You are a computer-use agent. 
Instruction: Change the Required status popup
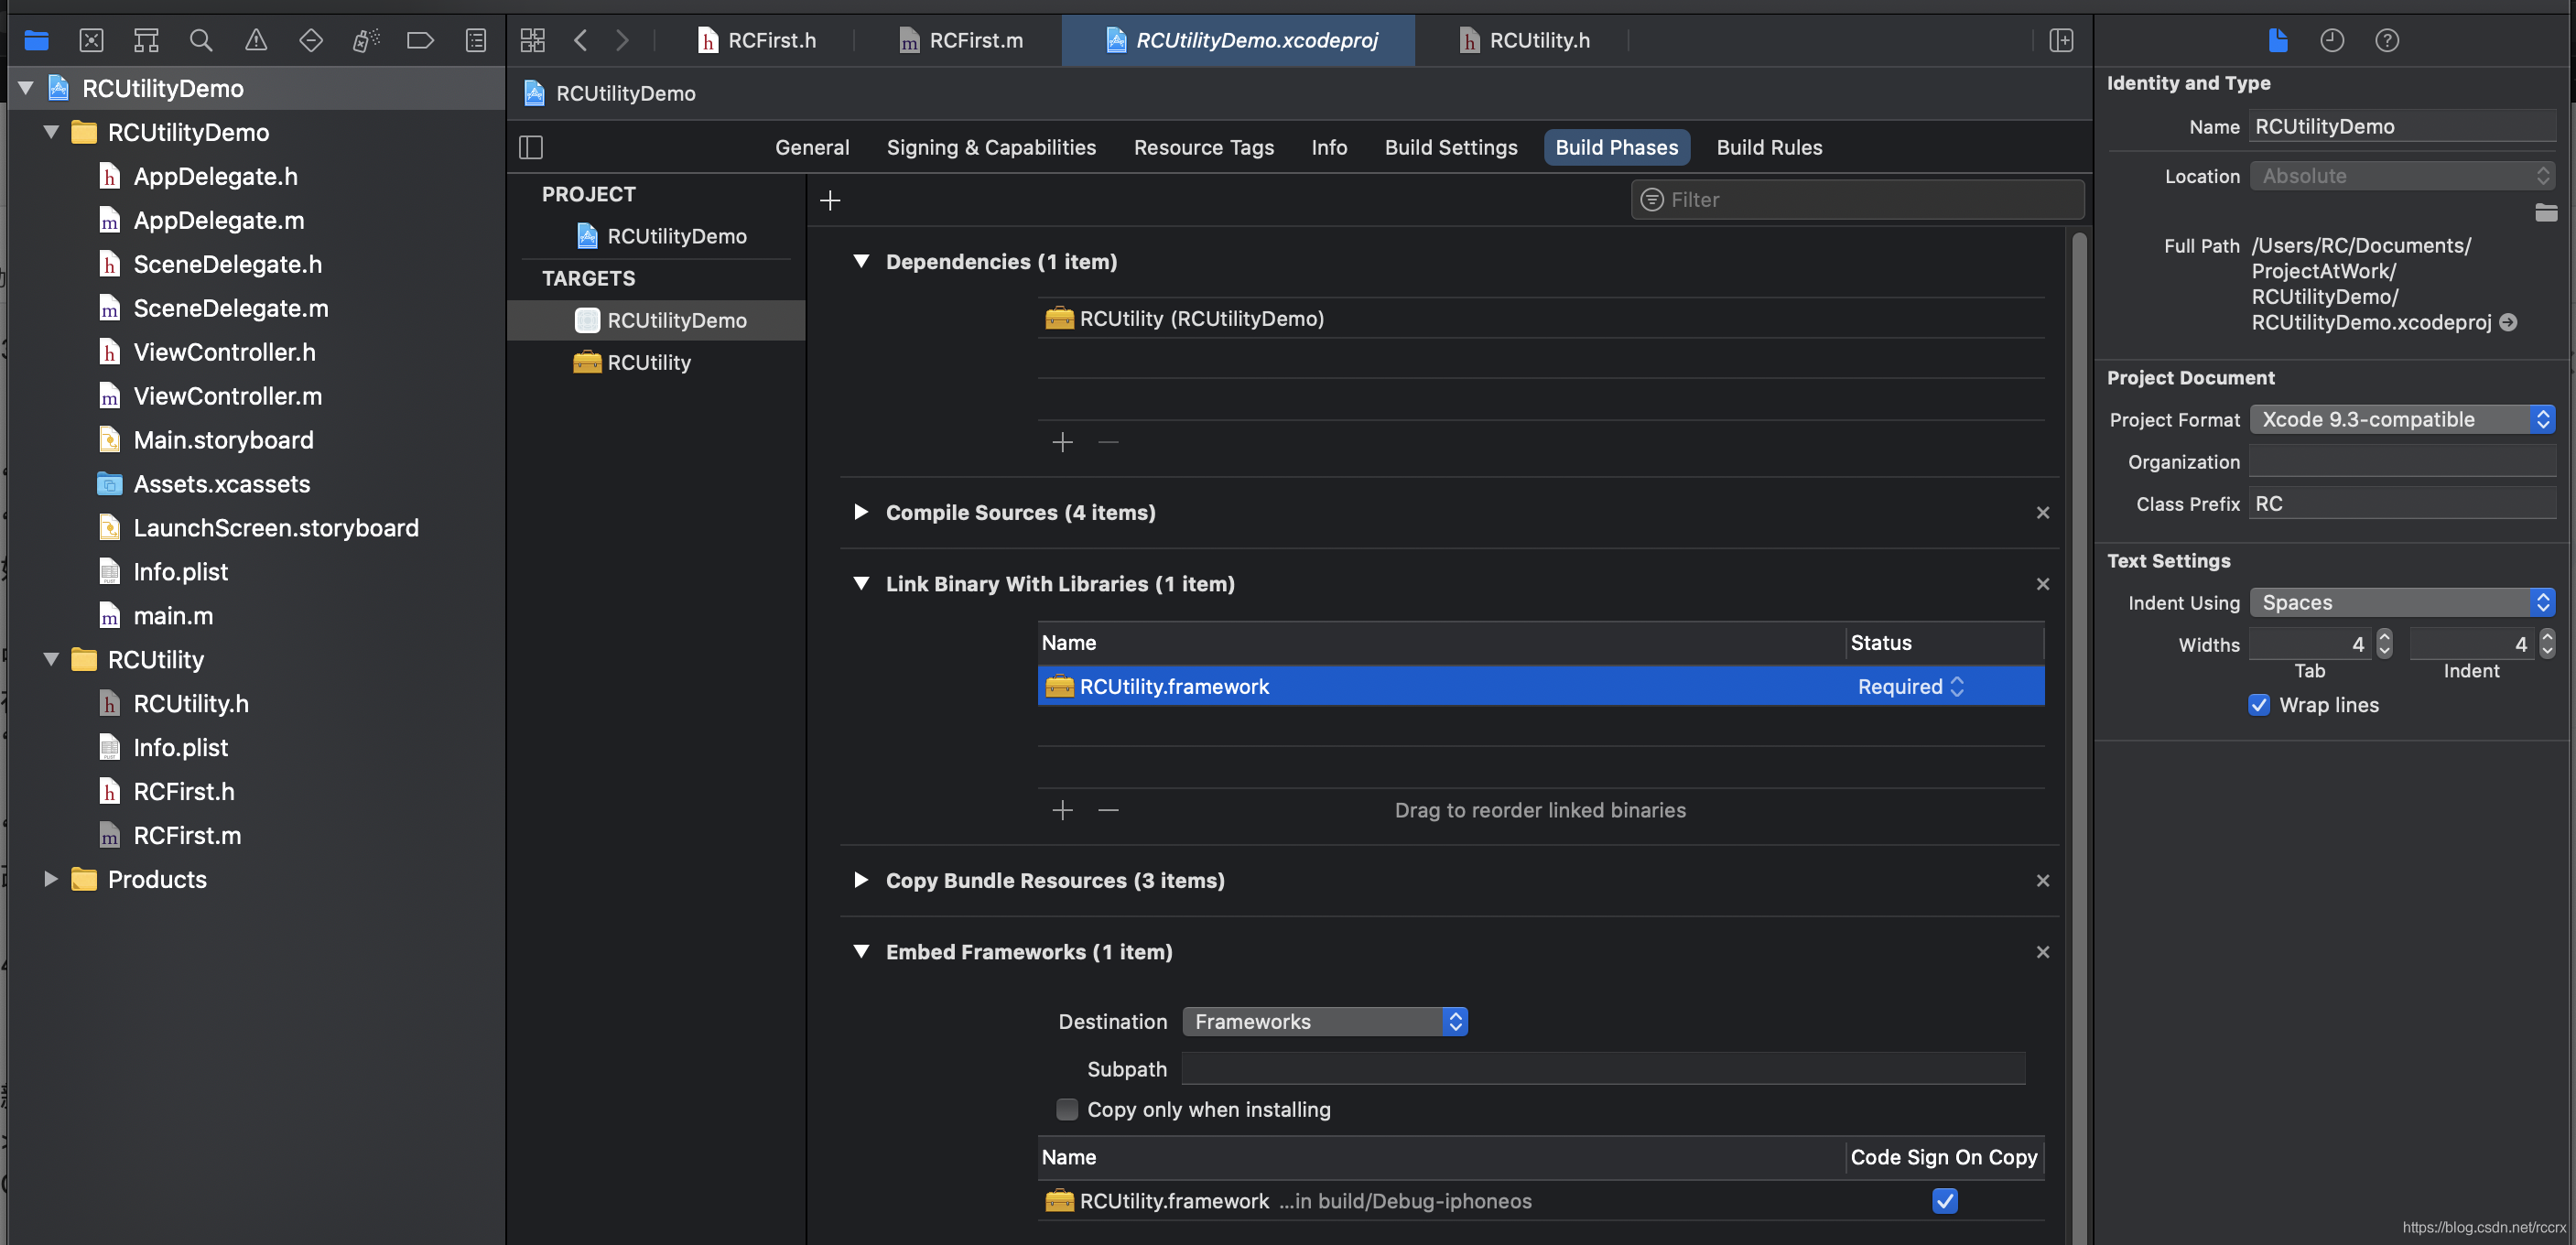pos(1911,686)
